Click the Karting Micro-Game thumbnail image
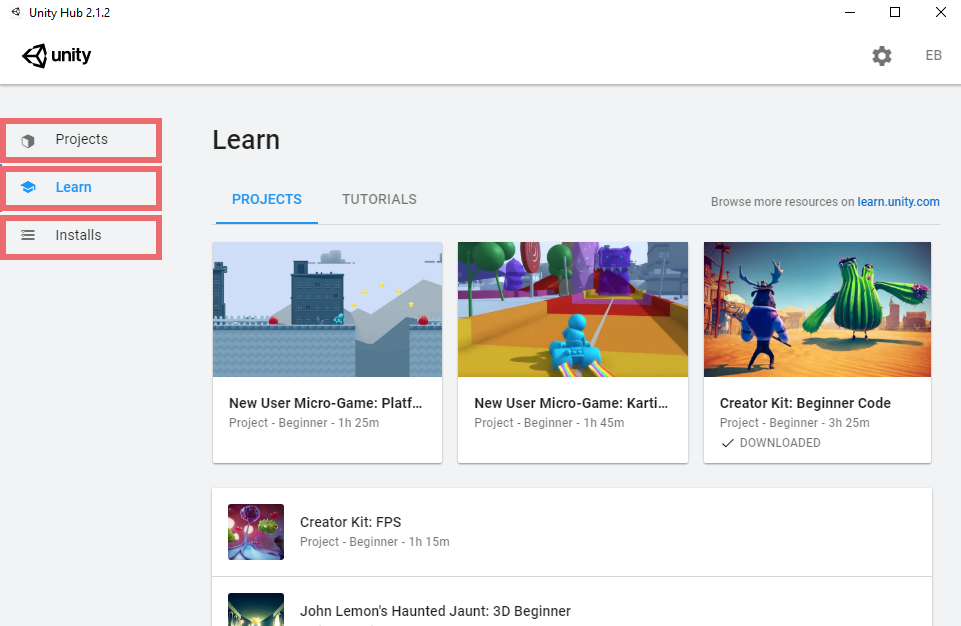 coord(572,309)
